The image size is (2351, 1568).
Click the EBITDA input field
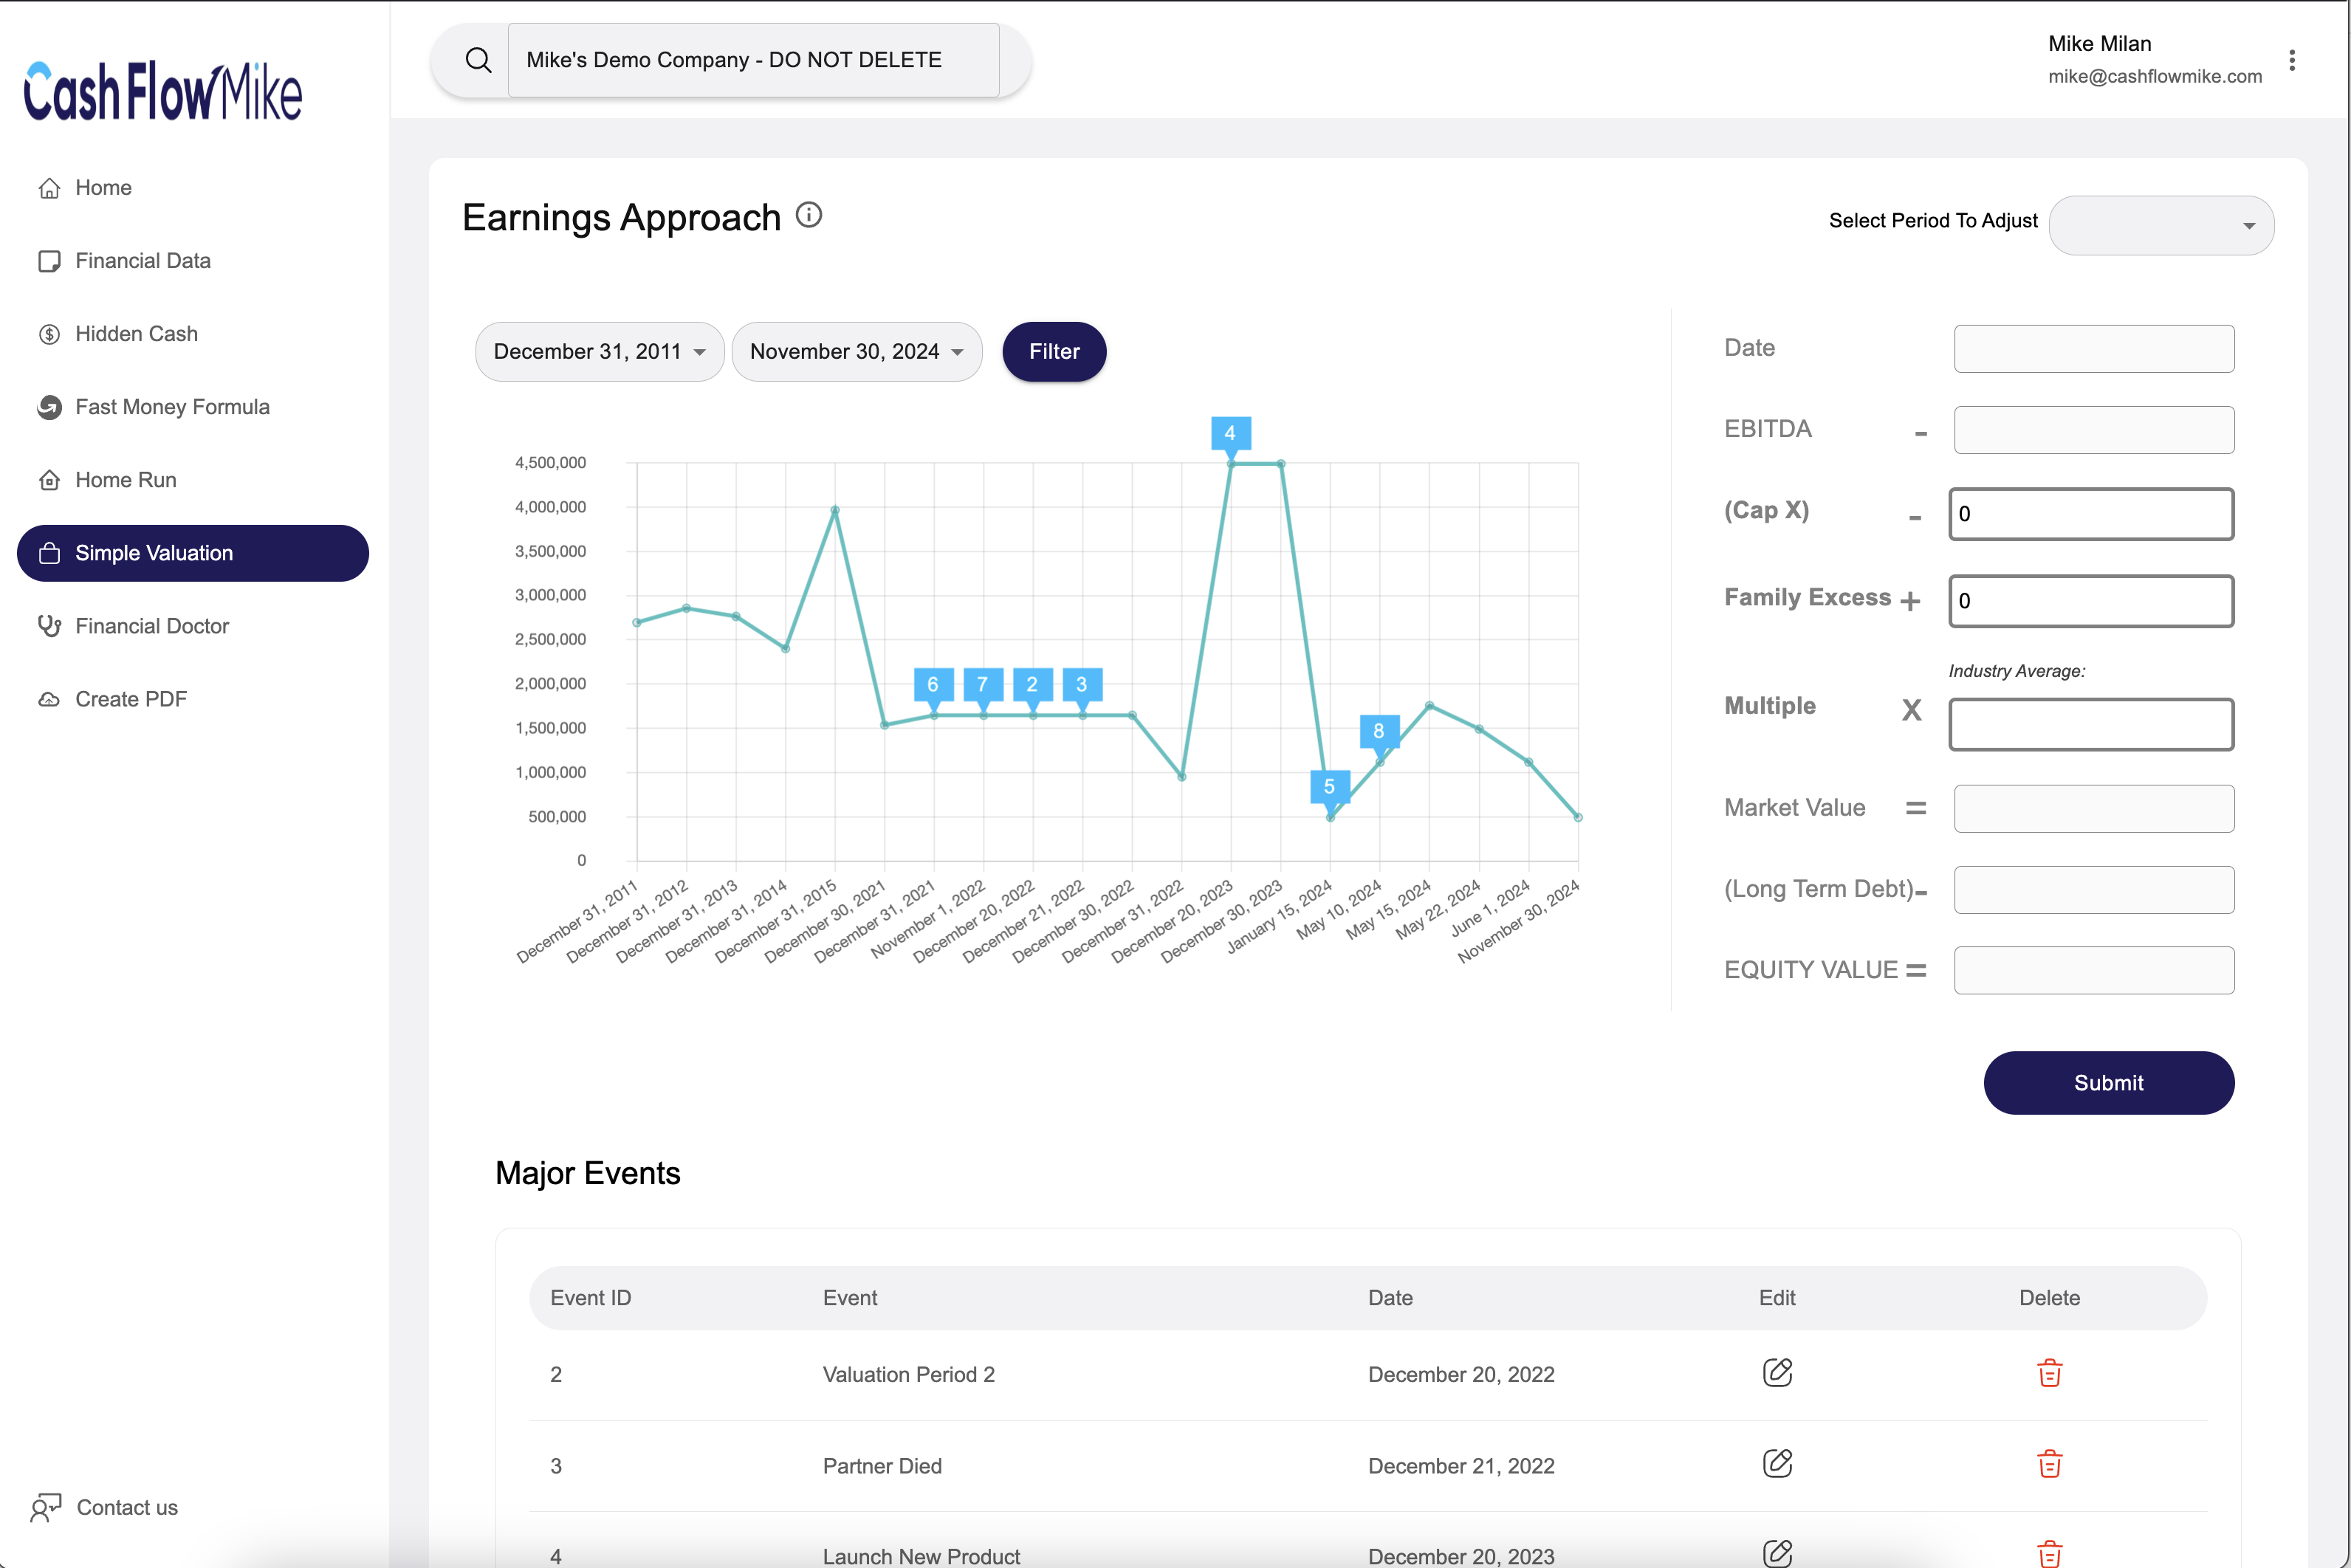(x=2093, y=429)
